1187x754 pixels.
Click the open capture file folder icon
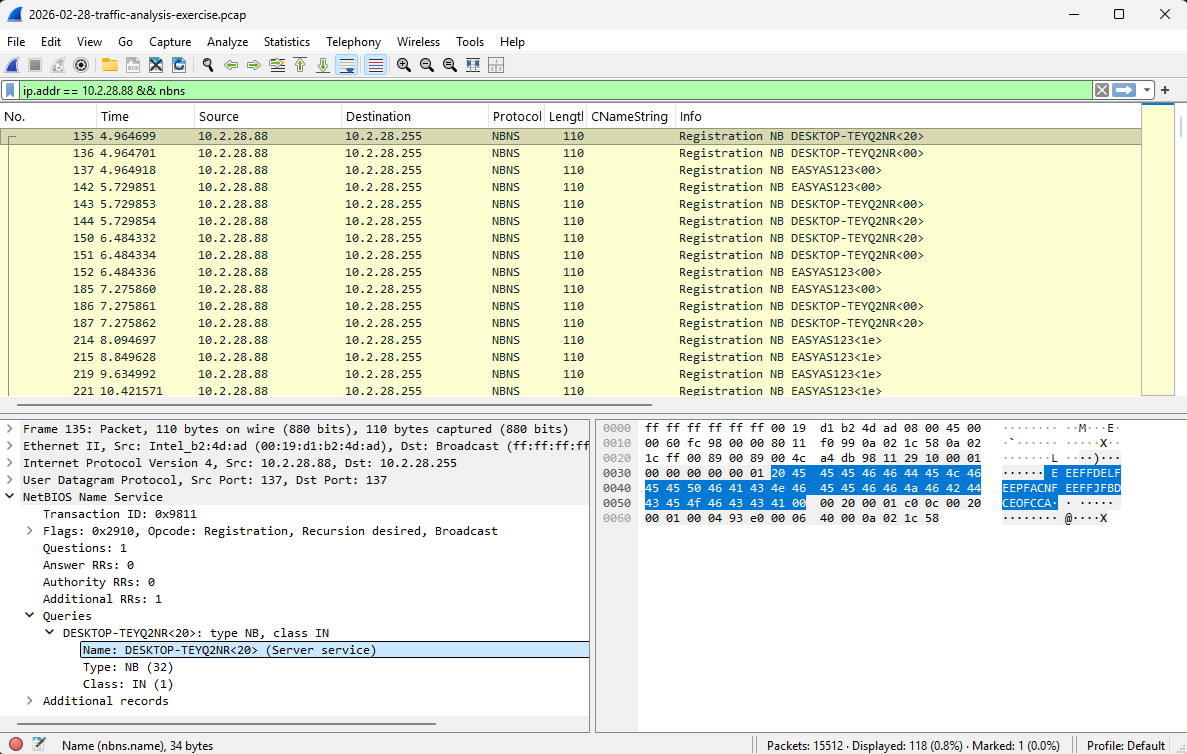[109, 65]
